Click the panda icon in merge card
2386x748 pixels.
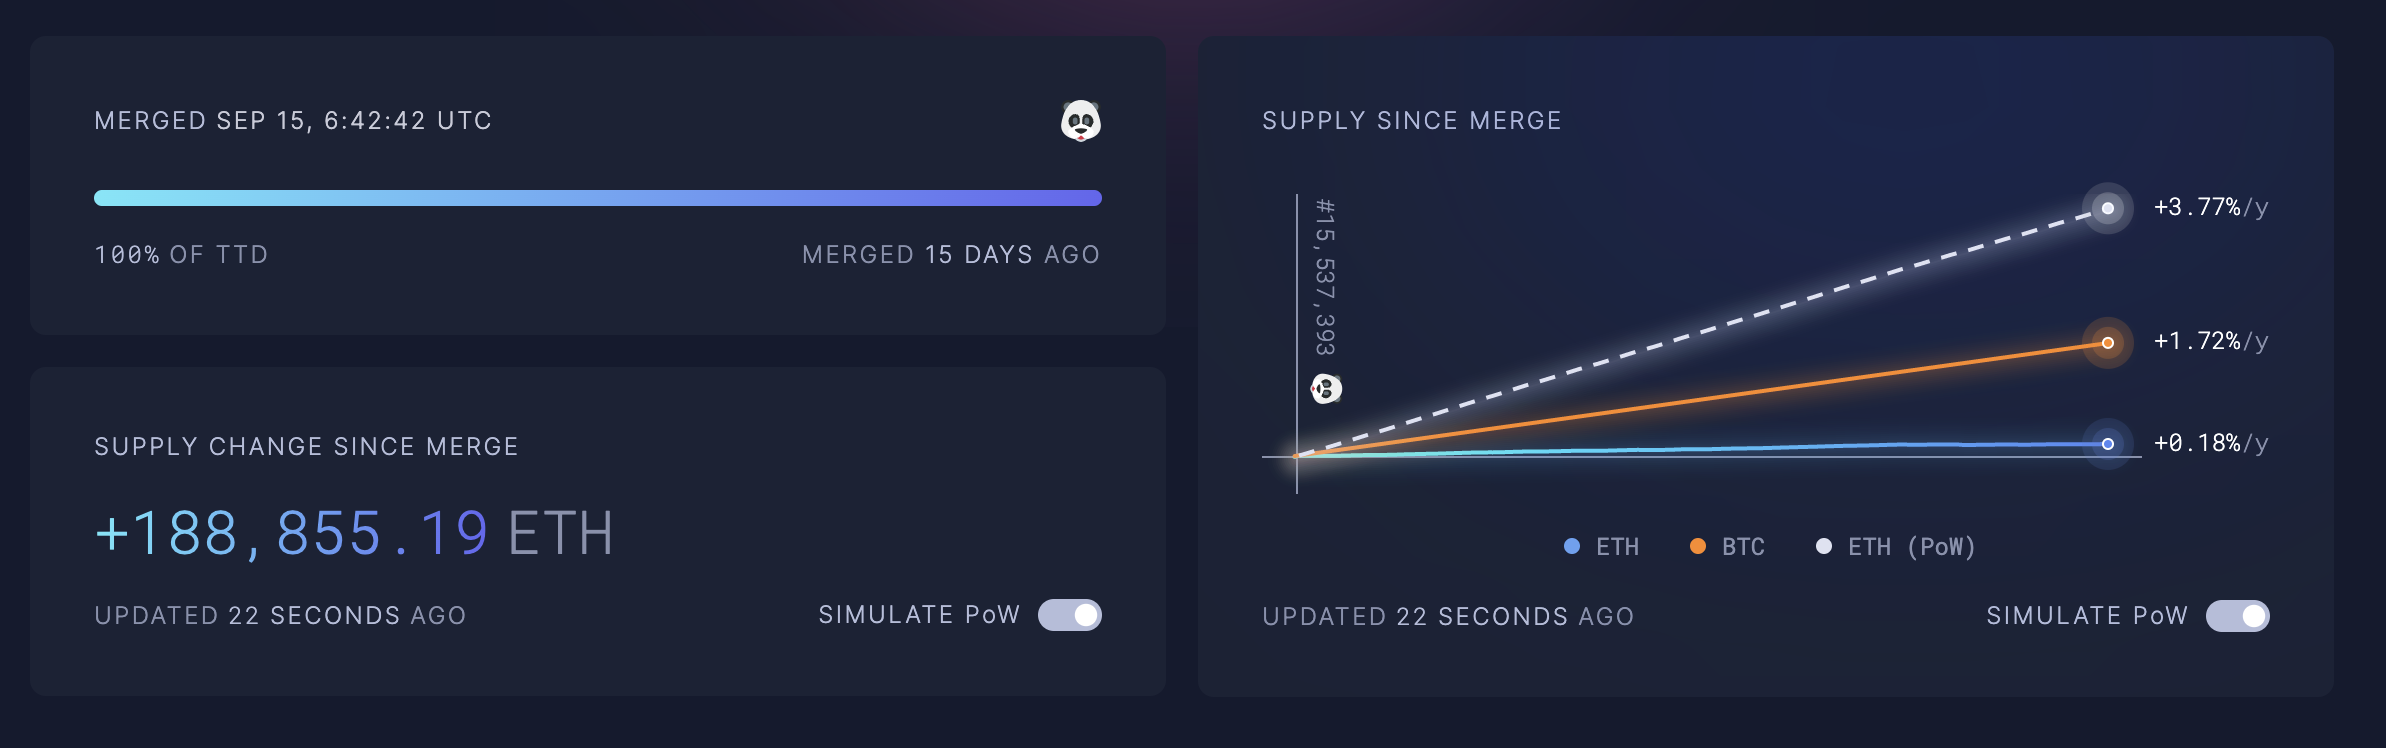pyautogui.click(x=1080, y=121)
